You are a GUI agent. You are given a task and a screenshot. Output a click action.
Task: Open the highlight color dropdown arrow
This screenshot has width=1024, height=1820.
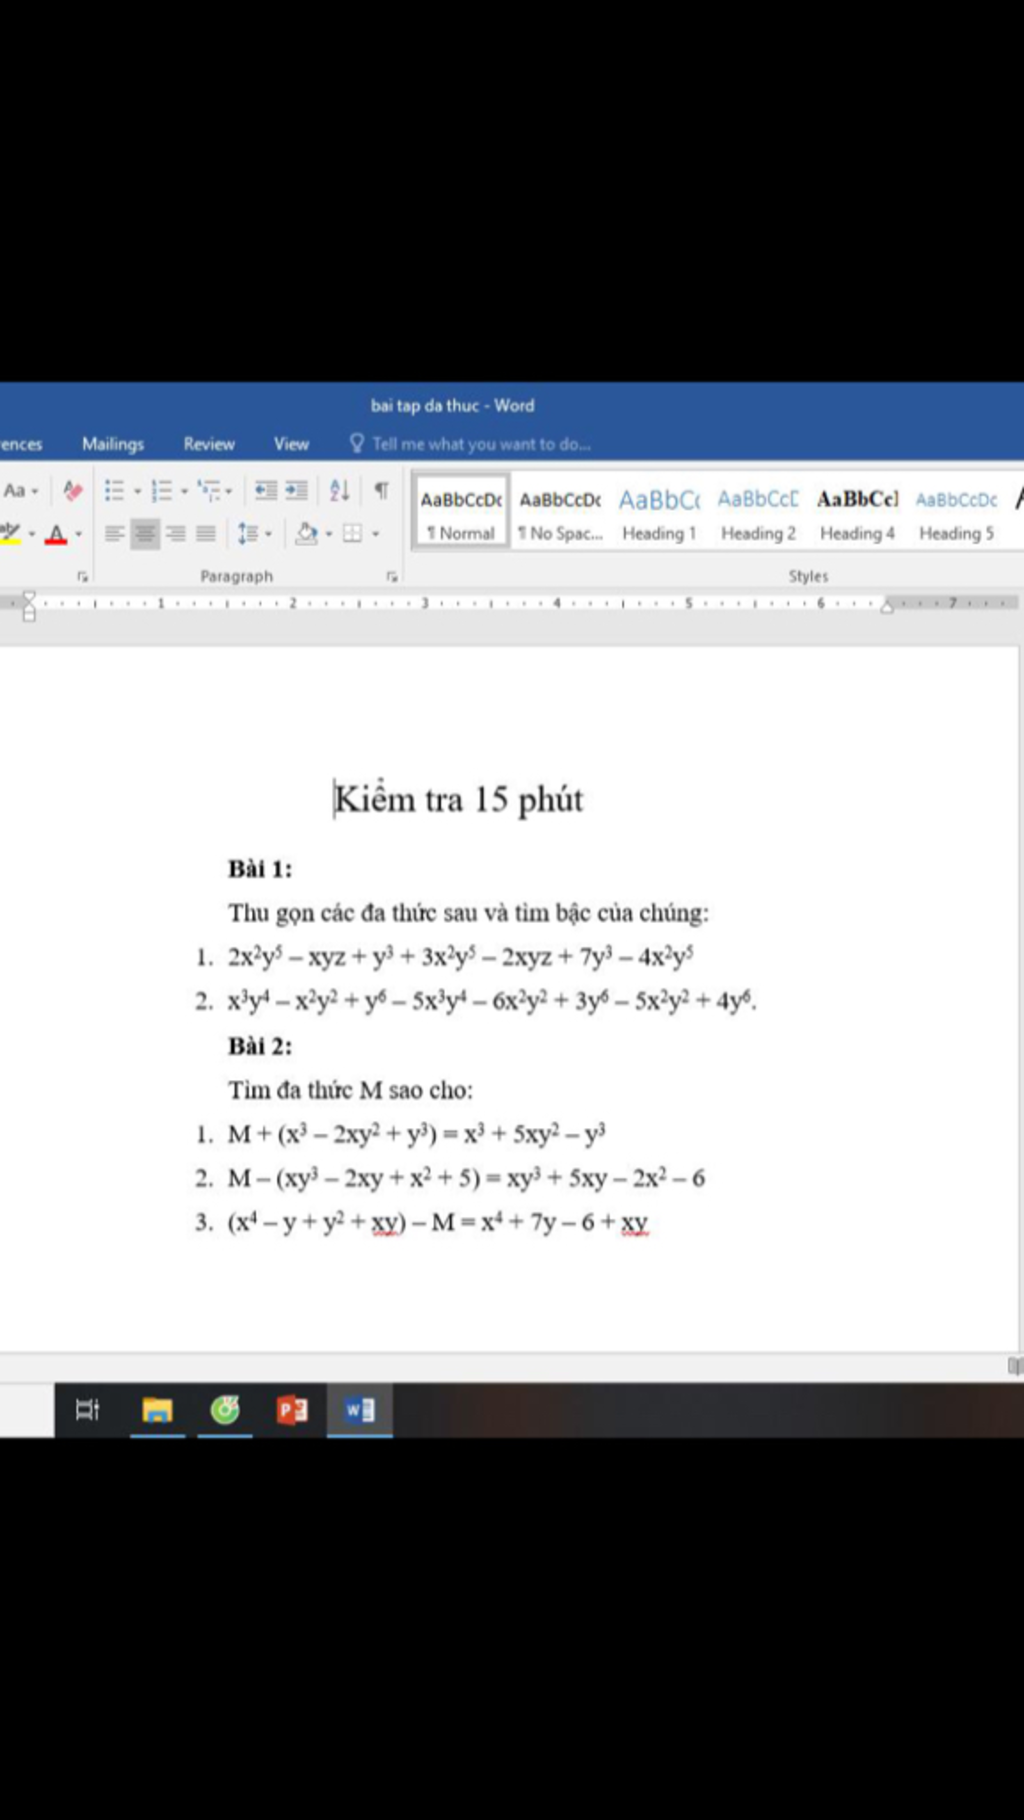tap(31, 535)
